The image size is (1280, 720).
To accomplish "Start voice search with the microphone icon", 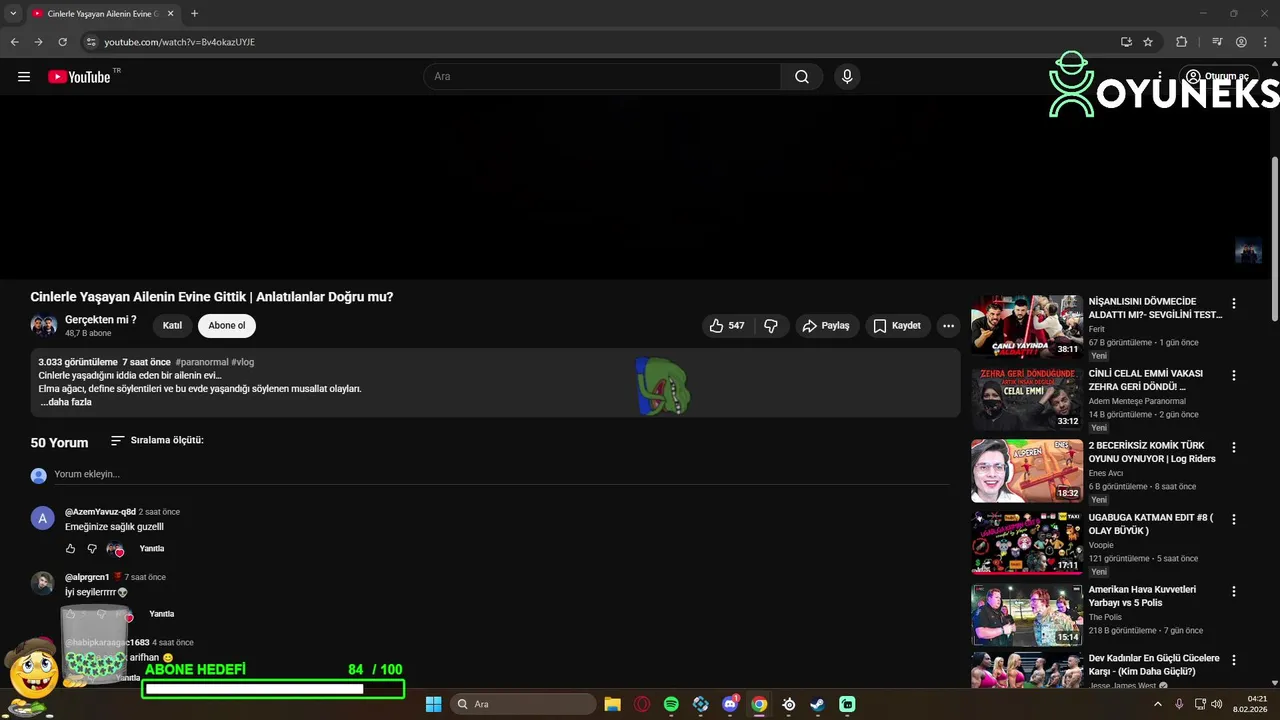I will [847, 77].
